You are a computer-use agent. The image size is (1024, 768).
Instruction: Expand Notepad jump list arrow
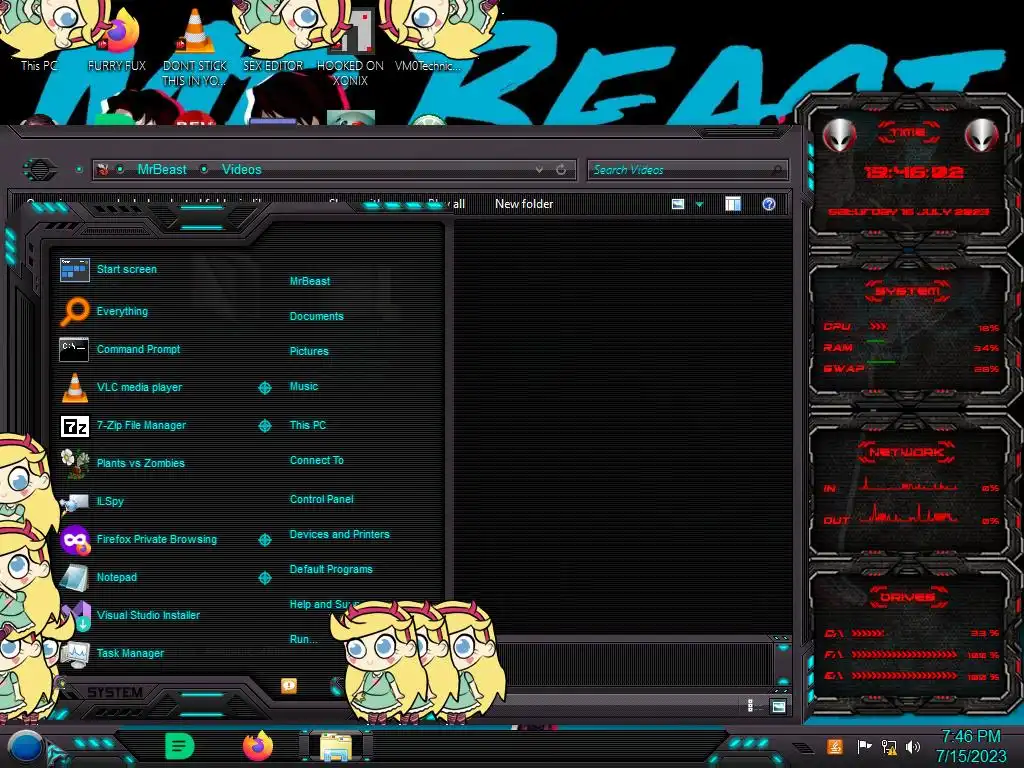[264, 578]
